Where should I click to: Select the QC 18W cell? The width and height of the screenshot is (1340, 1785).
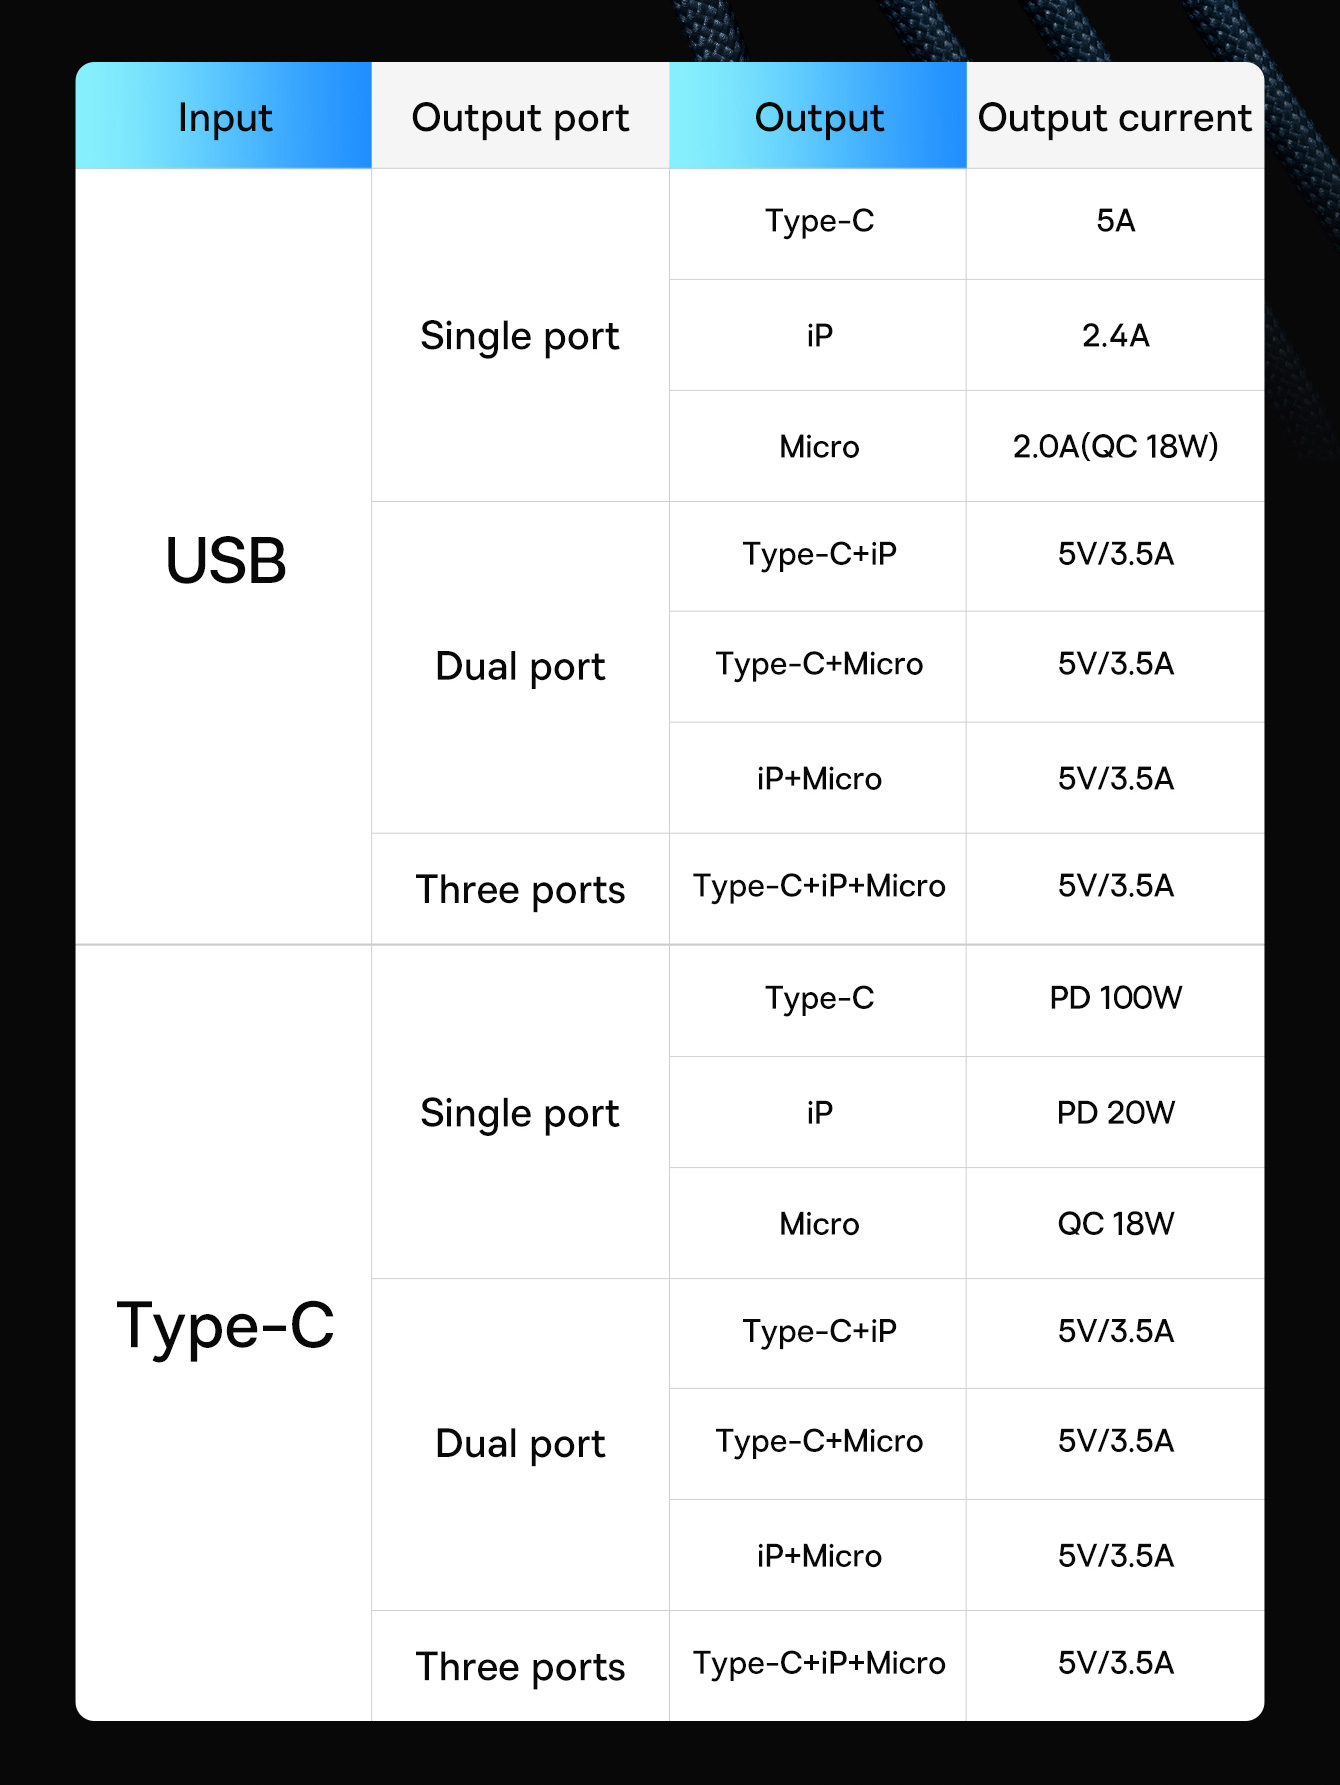[1115, 1223]
